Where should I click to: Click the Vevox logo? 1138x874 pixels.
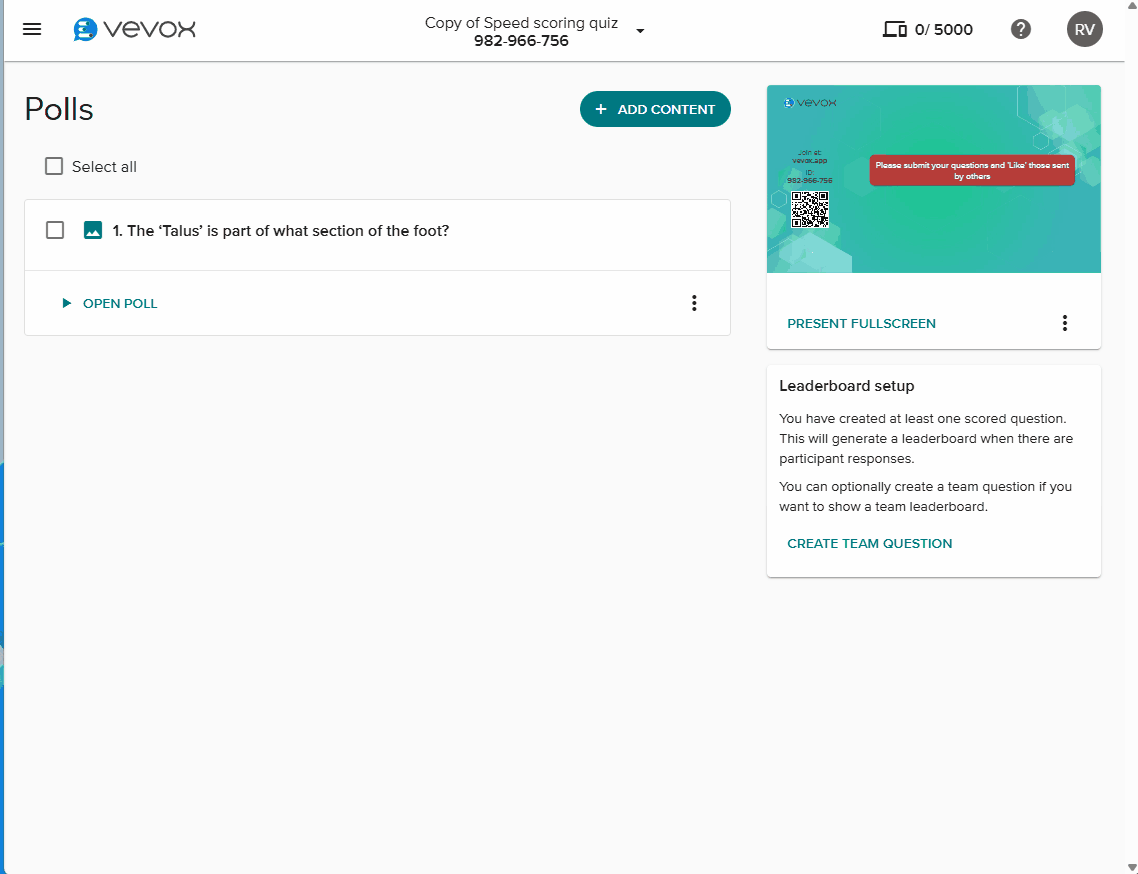click(134, 29)
